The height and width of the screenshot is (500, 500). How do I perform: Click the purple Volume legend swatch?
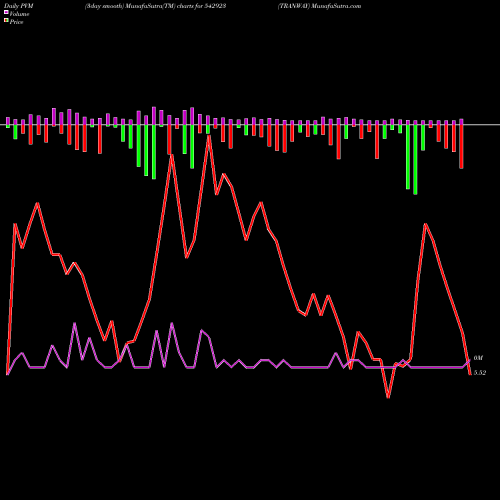coord(6,12)
